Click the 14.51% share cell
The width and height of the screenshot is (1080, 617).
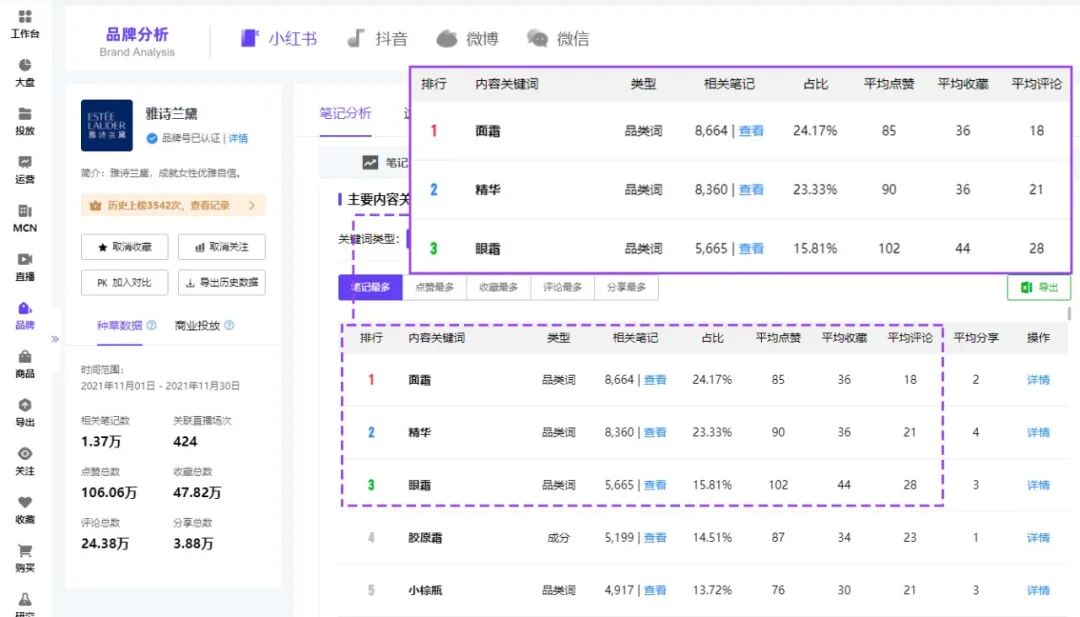[x=712, y=538]
